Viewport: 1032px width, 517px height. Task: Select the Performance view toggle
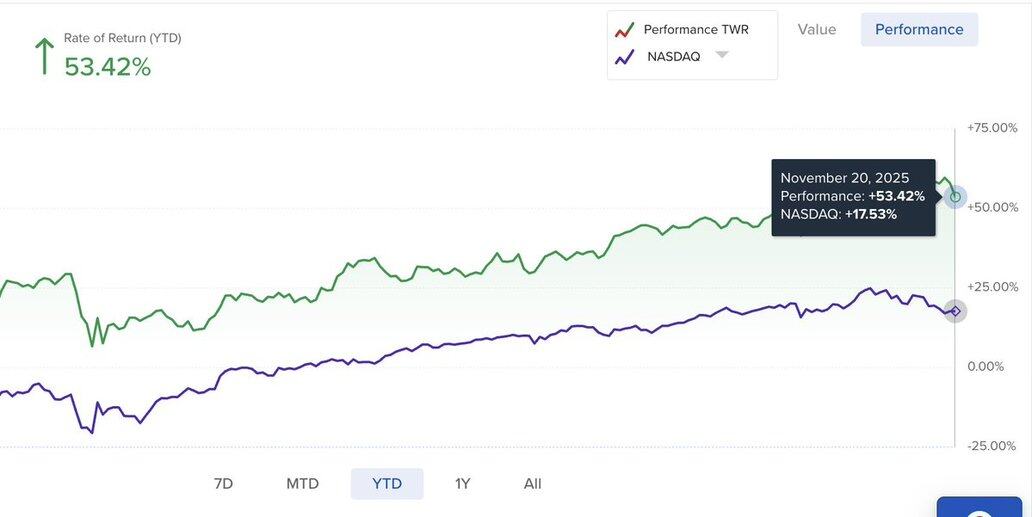[919, 29]
